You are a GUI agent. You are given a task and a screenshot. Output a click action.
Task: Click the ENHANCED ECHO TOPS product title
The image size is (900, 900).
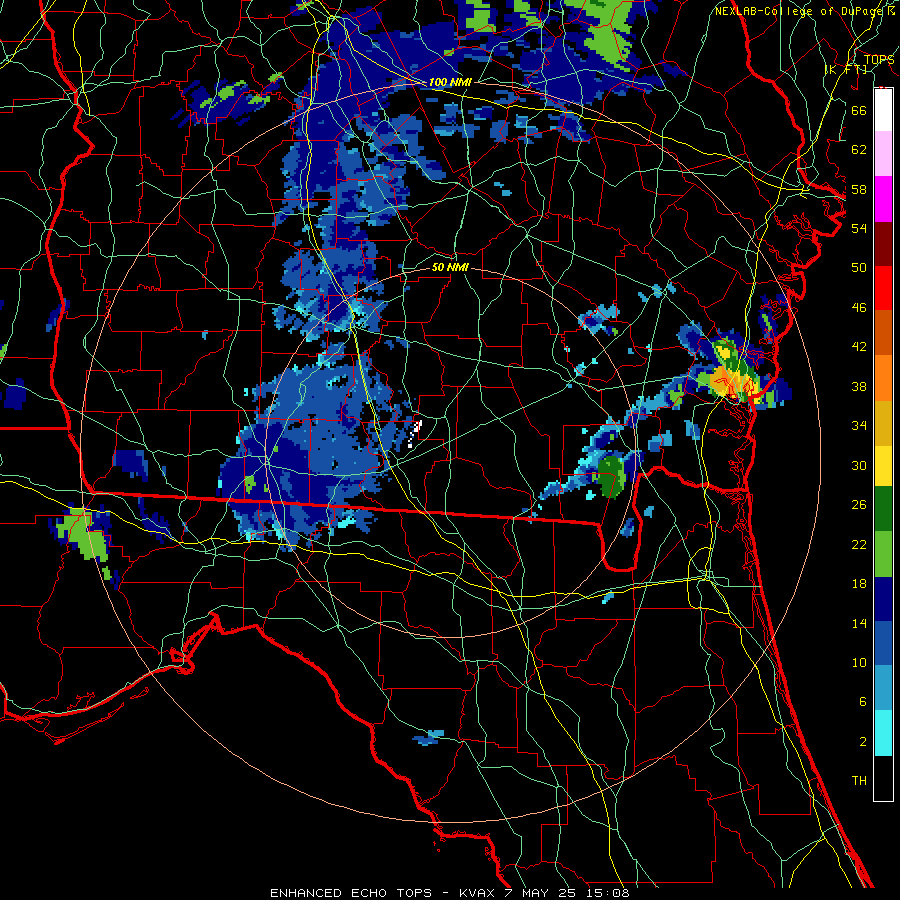pos(351,893)
